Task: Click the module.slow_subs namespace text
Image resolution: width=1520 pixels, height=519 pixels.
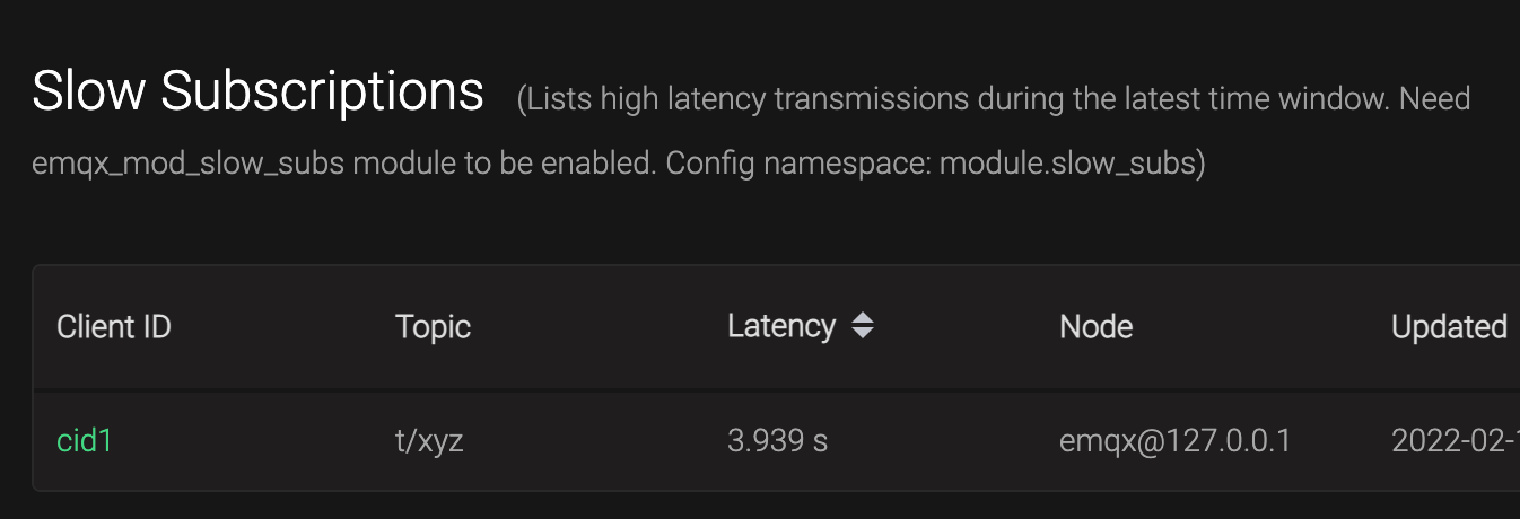Action: [x=1067, y=163]
